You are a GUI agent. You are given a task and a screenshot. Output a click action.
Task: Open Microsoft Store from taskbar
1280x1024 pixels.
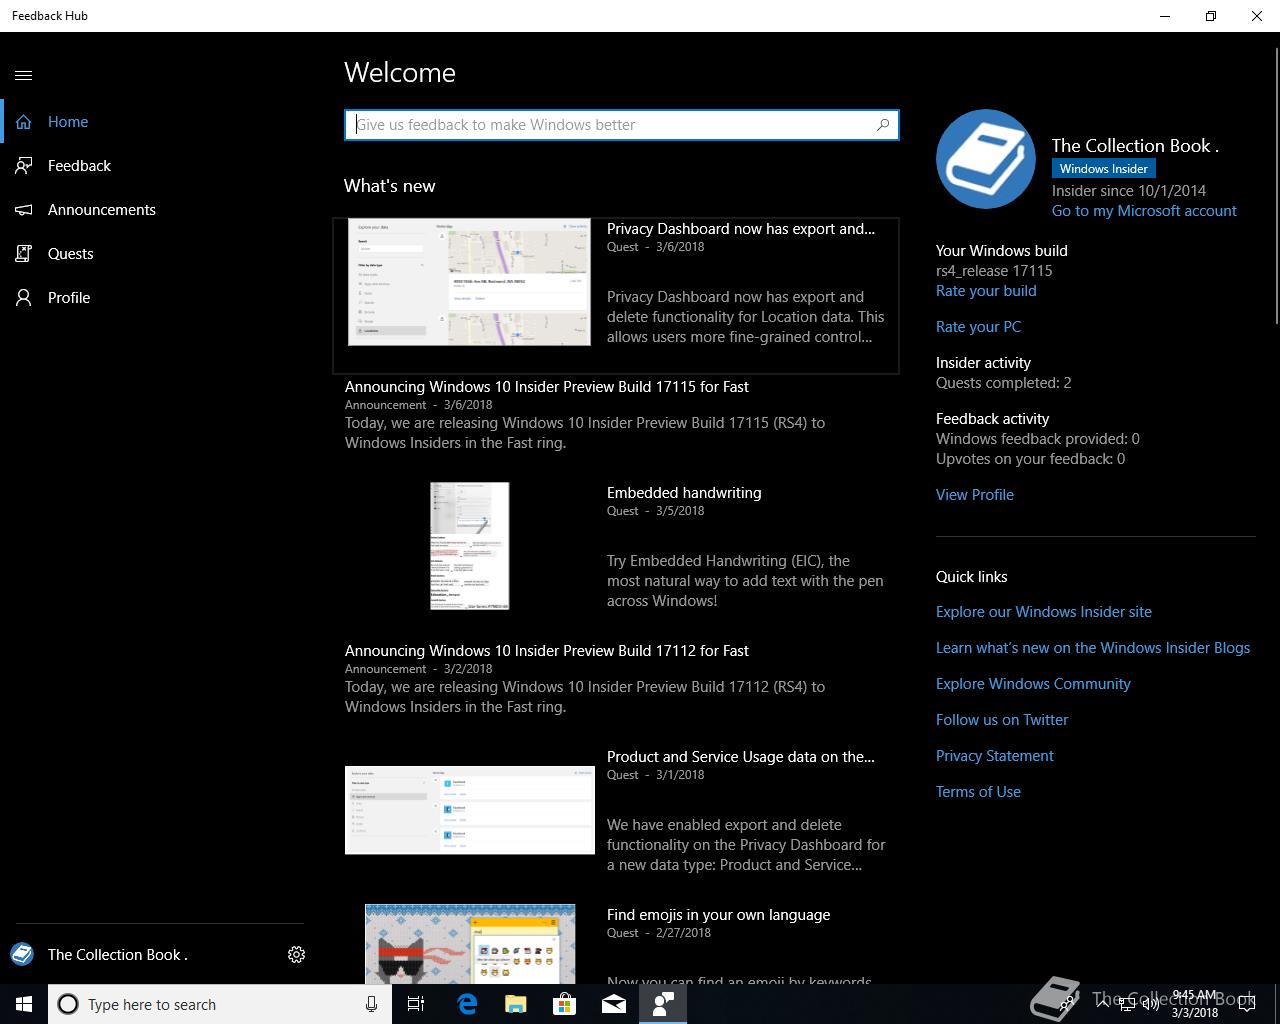(x=565, y=1004)
